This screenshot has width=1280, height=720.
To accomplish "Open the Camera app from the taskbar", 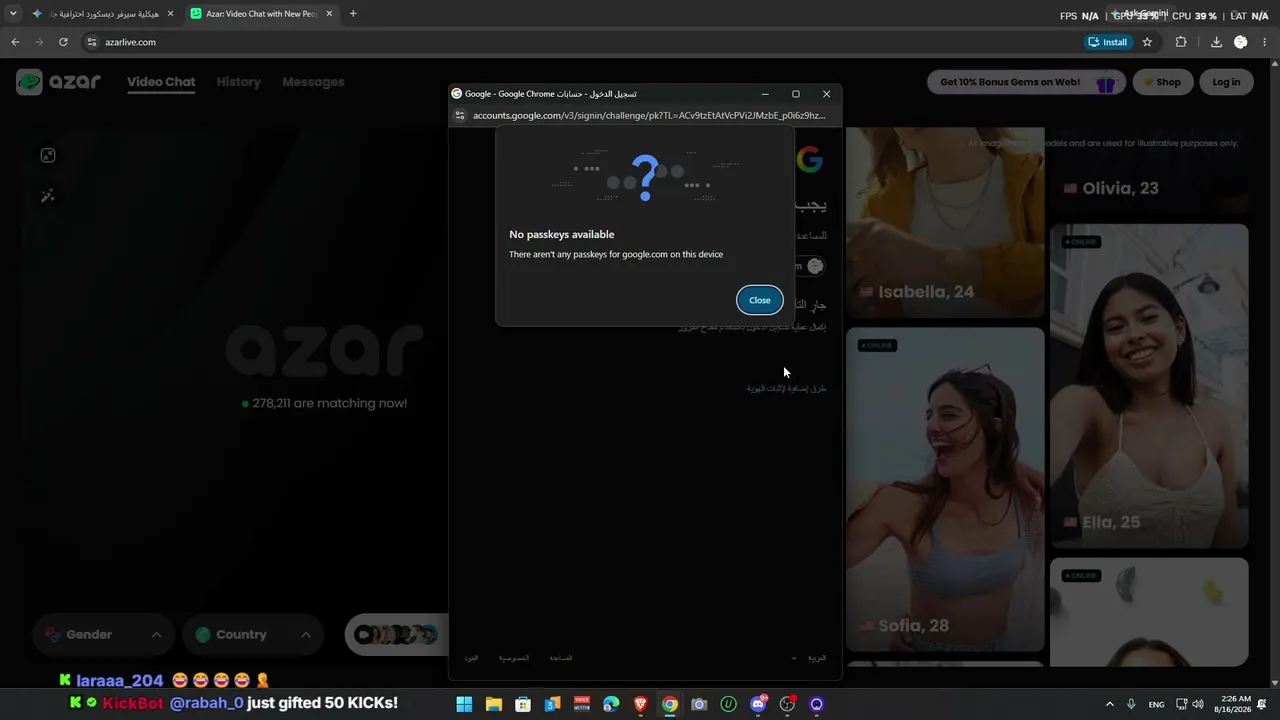I will click(699, 704).
